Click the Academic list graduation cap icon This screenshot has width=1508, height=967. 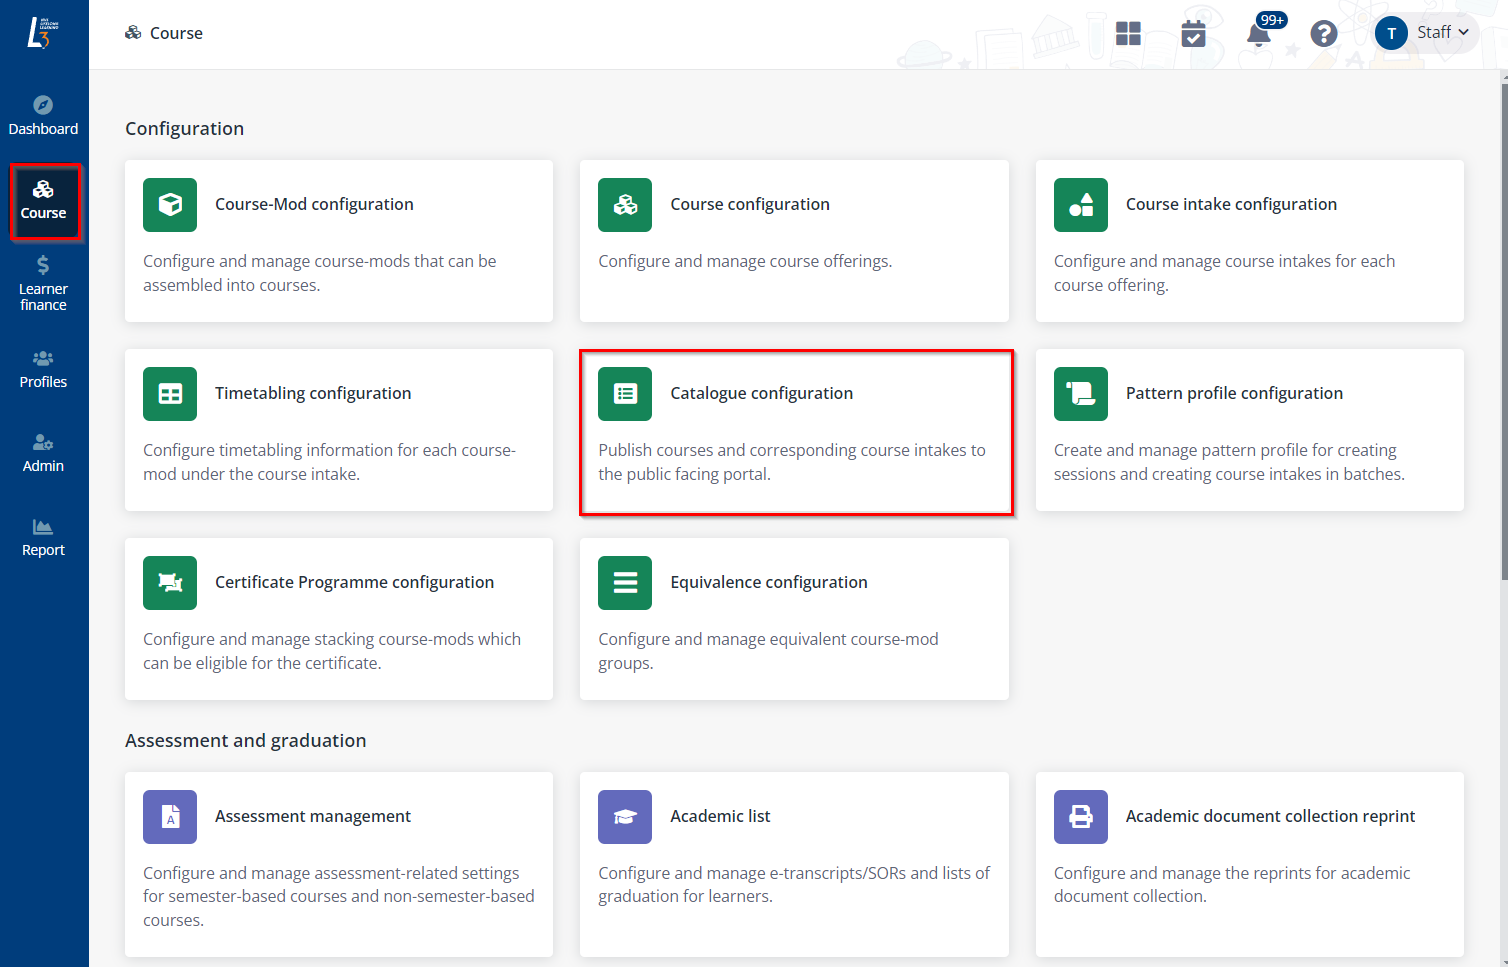[625, 817]
